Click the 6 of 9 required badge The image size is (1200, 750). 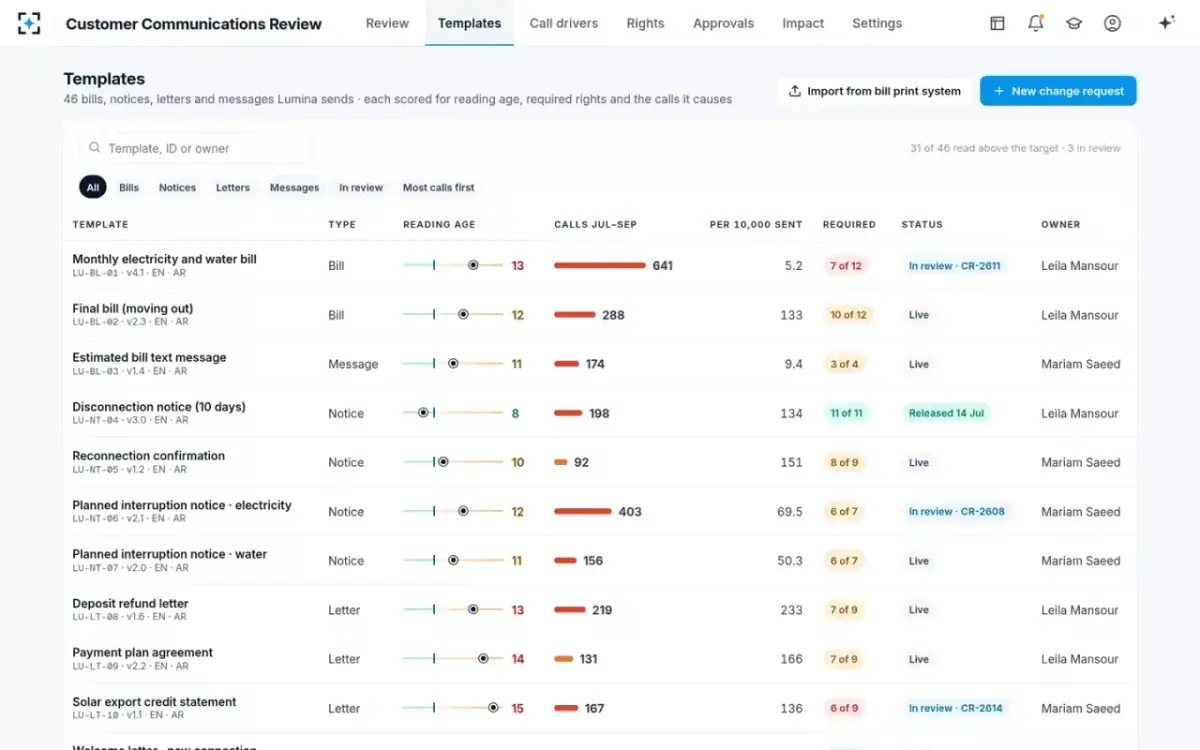(x=844, y=708)
